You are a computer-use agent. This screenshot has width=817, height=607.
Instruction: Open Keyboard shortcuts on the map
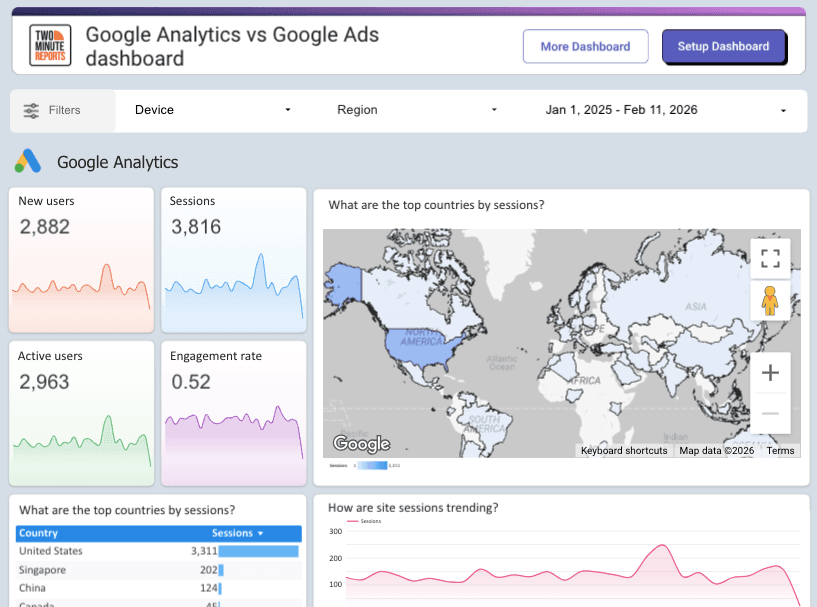pos(624,450)
